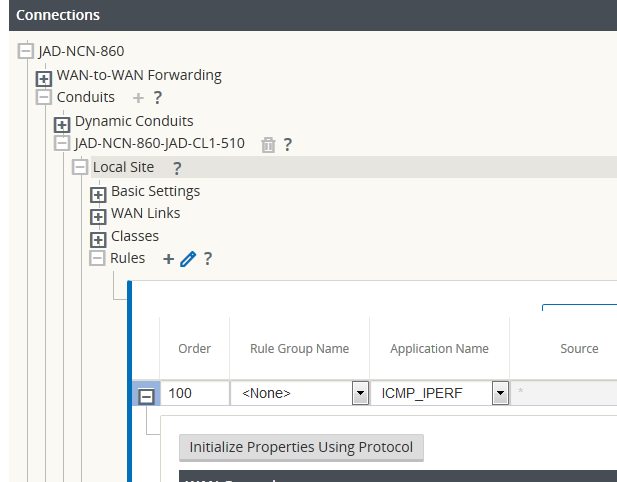
Task: Collapse the JAD-NCN-860 root node
Action: pyautogui.click(x=26, y=52)
